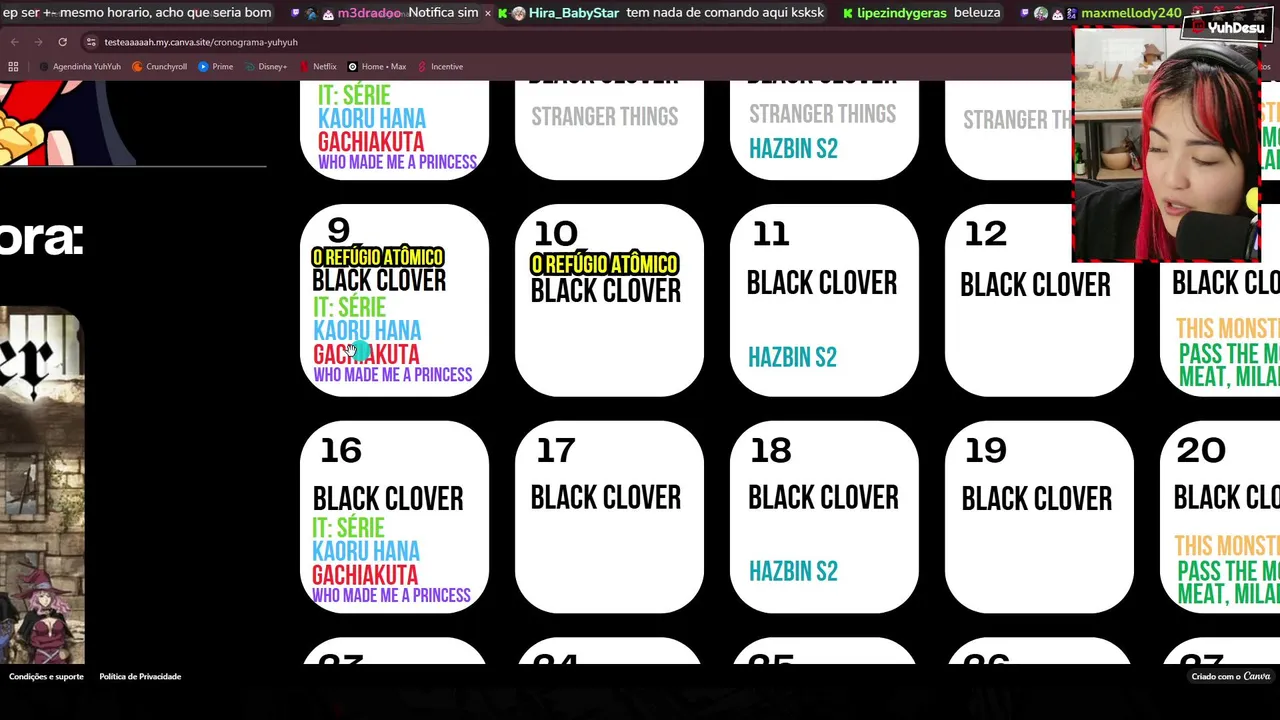
Task: Click Black Clover in day 12 card
Action: point(1035,286)
